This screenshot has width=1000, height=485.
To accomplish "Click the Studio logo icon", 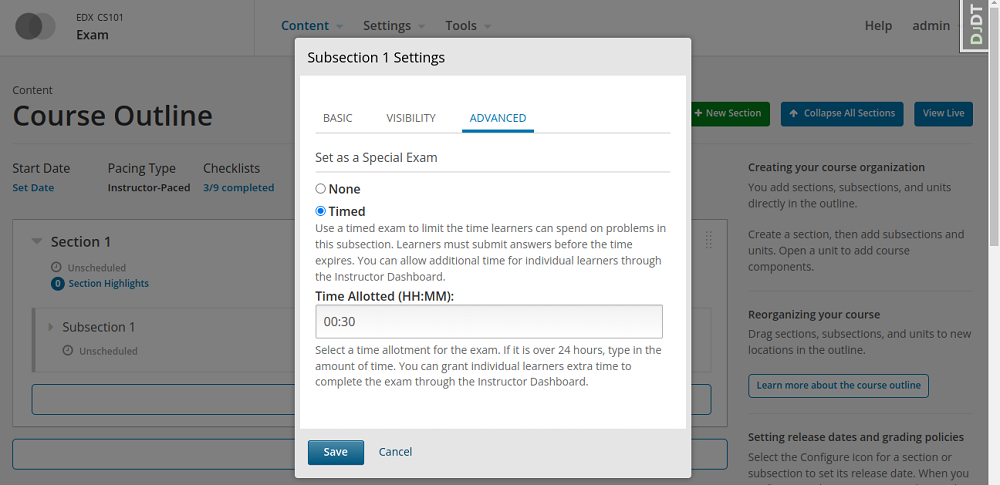I will (x=36, y=26).
